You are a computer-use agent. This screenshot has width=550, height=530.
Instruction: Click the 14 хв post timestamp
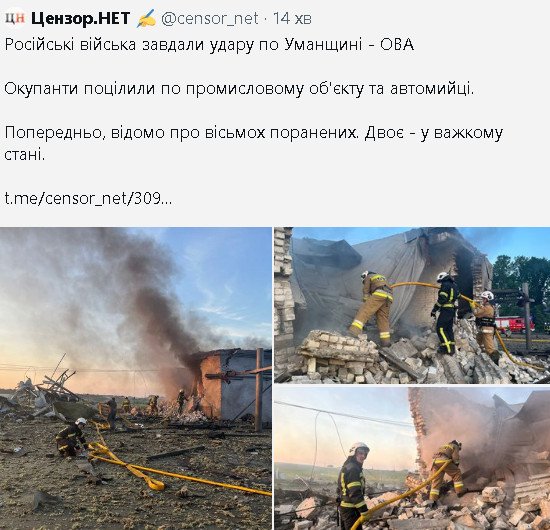click(292, 19)
